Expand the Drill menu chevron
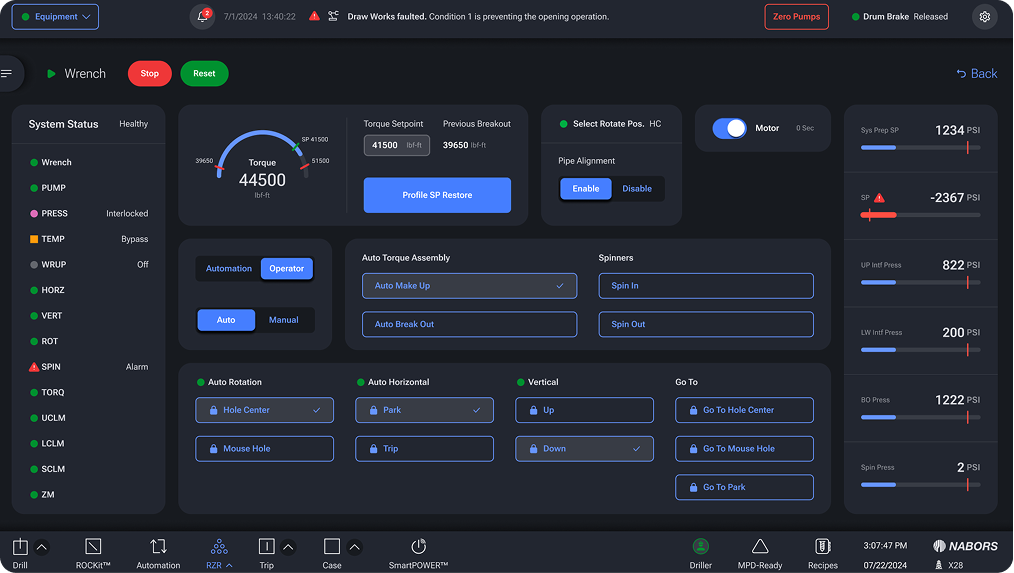 (41, 547)
